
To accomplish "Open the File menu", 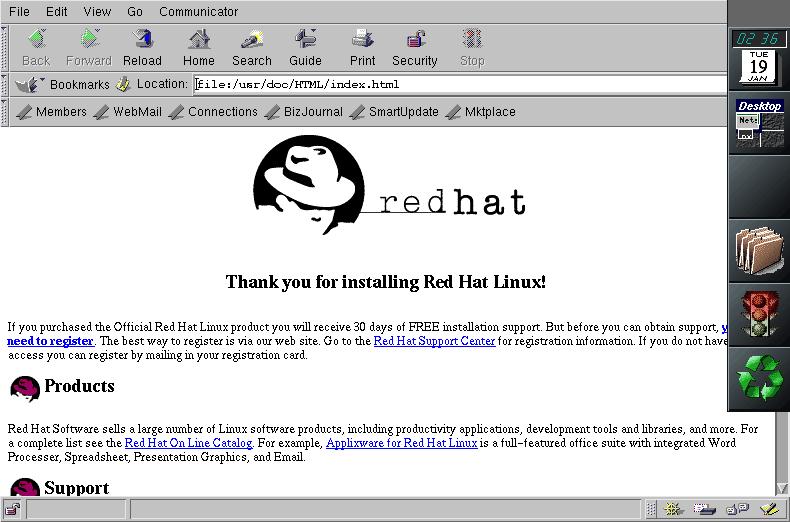I will click(19, 11).
